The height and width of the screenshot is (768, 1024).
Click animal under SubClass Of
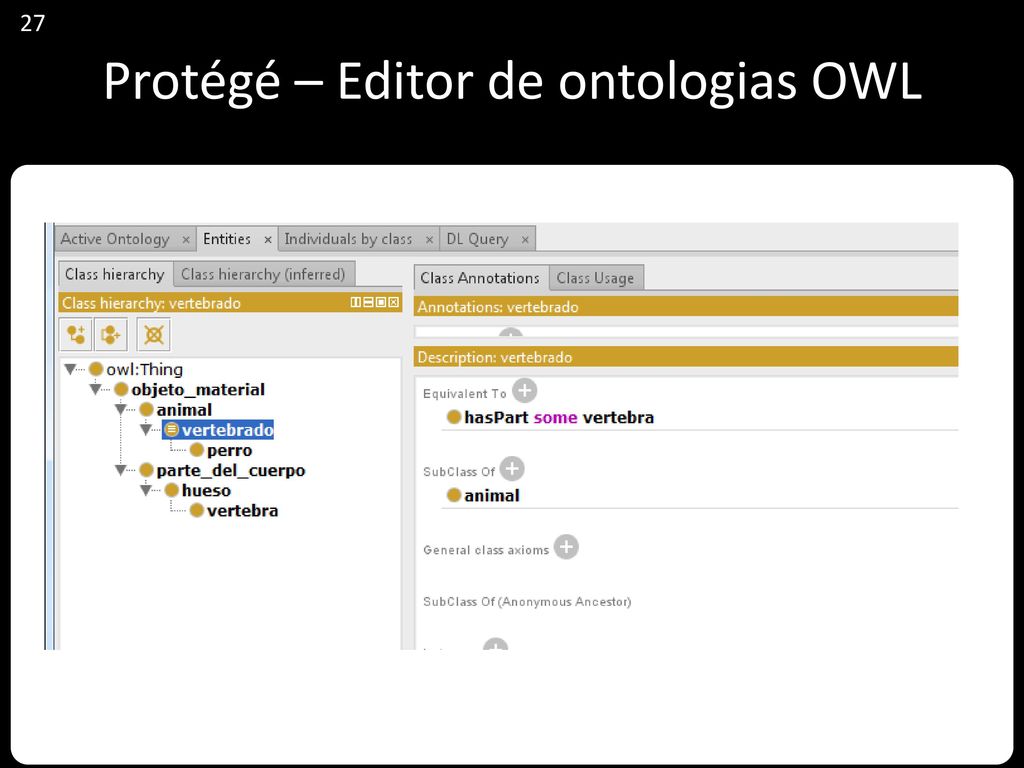tap(492, 496)
